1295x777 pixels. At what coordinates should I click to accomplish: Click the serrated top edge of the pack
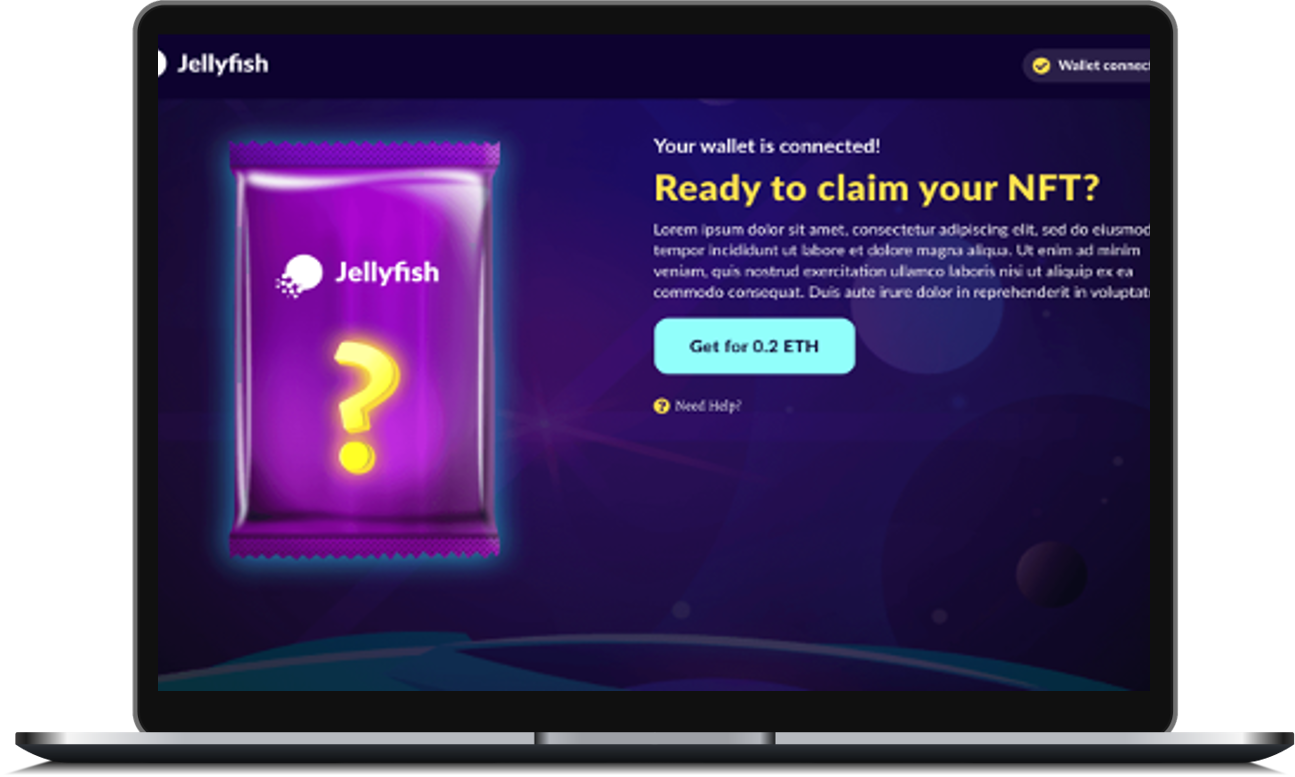[364, 154]
